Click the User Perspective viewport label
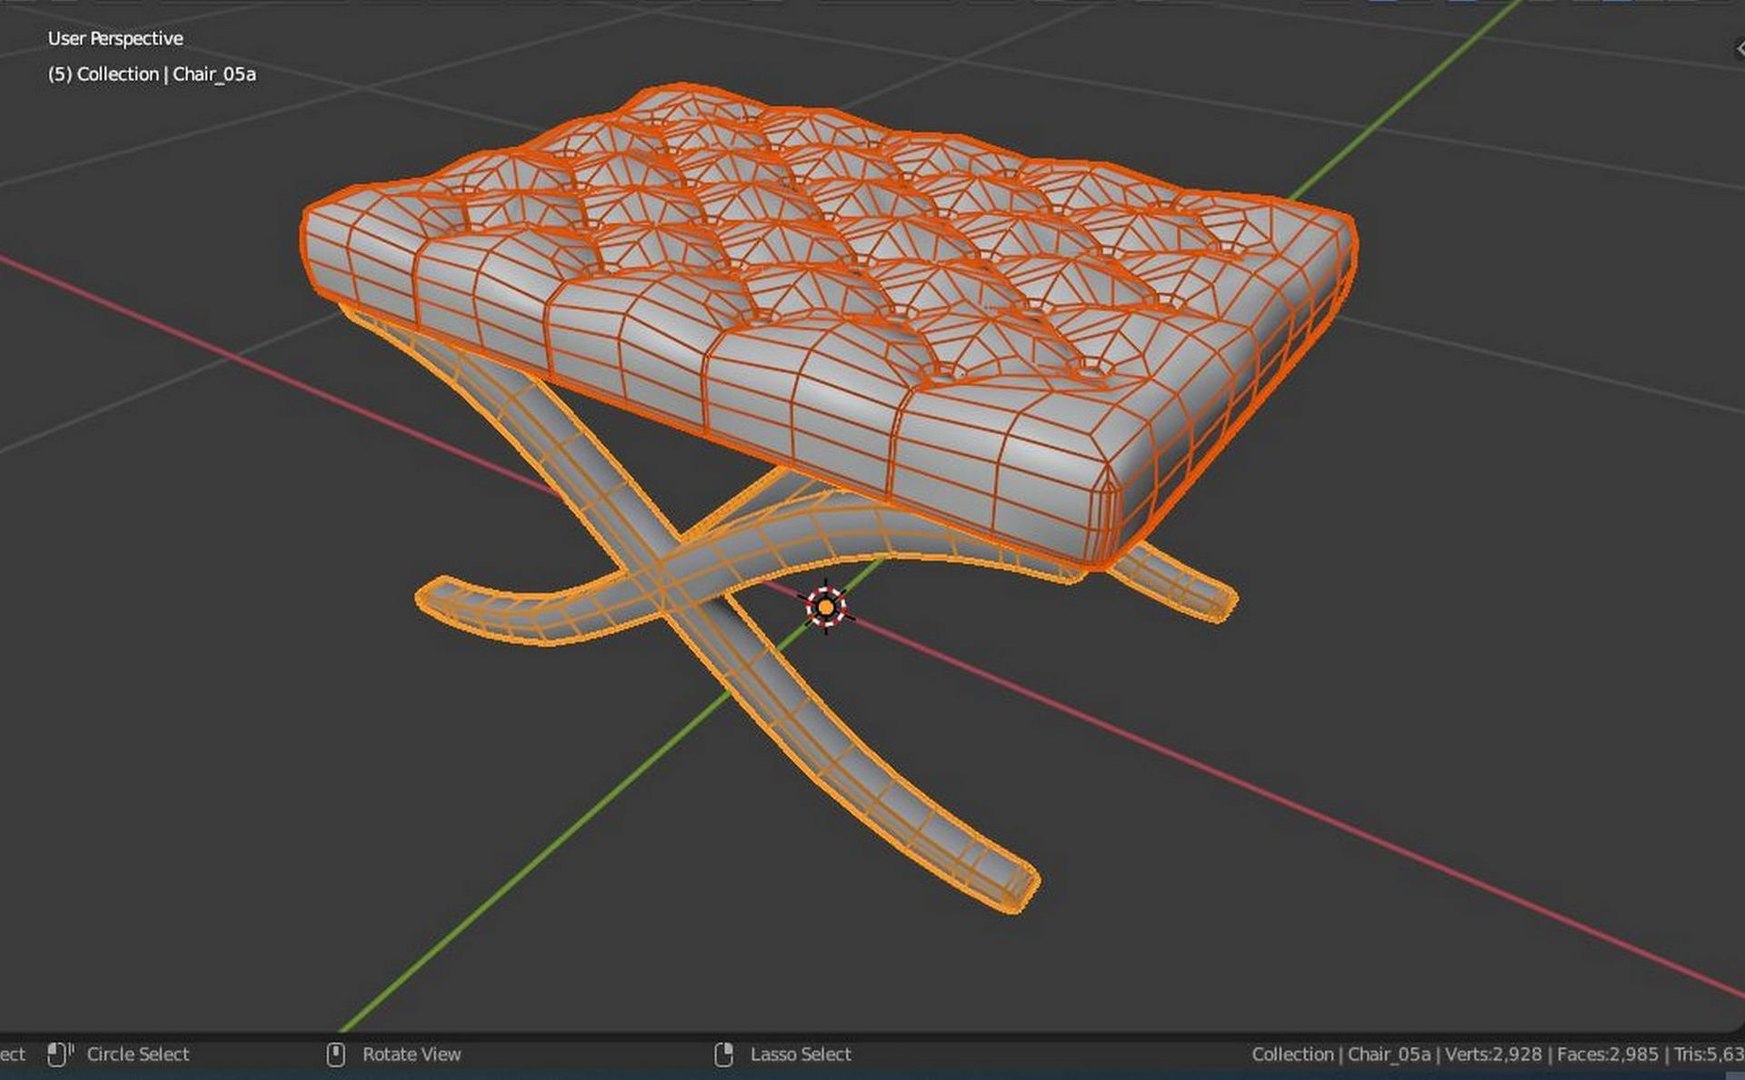This screenshot has width=1745, height=1080. coord(115,38)
